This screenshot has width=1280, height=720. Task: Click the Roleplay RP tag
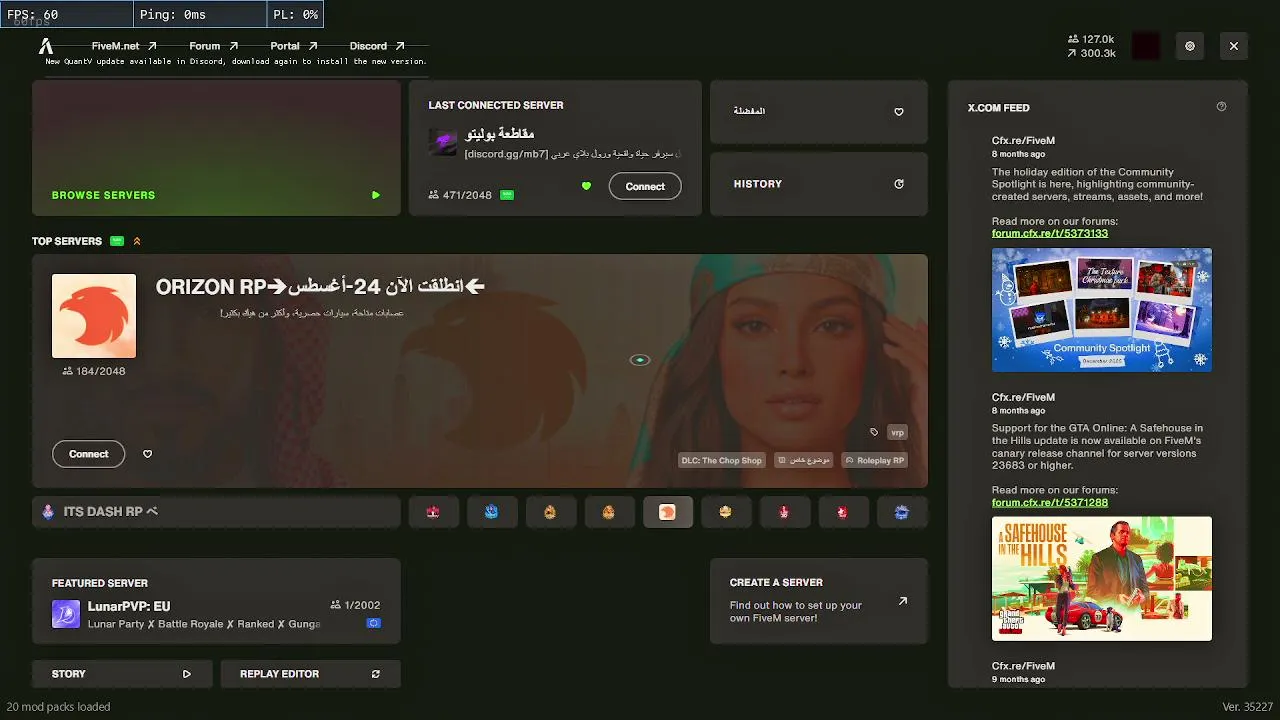pyautogui.click(x=874, y=460)
